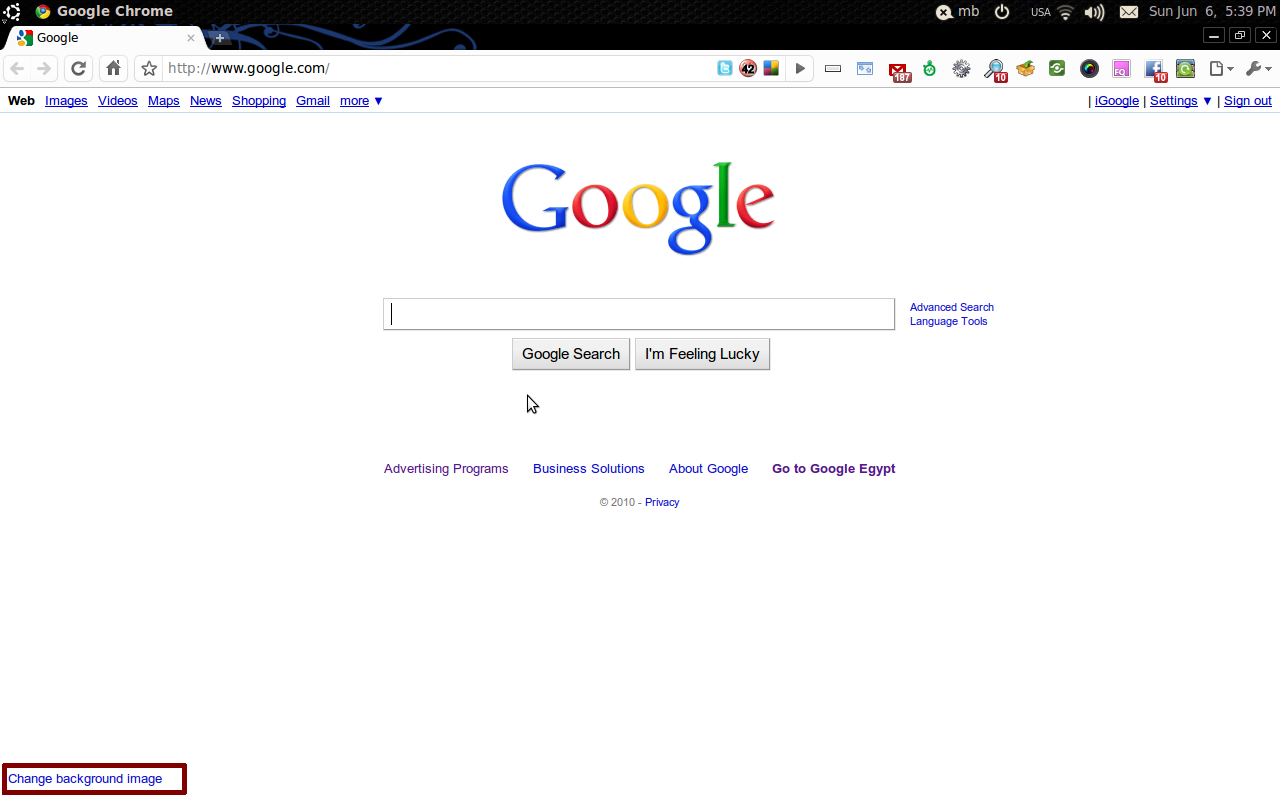Open the Facebook extension showing 10 notifications
The height and width of the screenshot is (800, 1280).
coord(1155,70)
